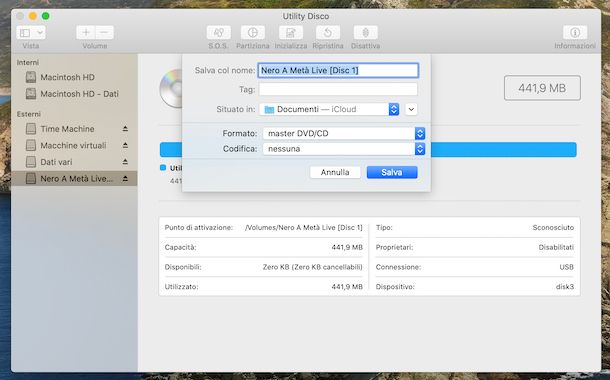Click the Disattiva unmount icon

coord(365,33)
